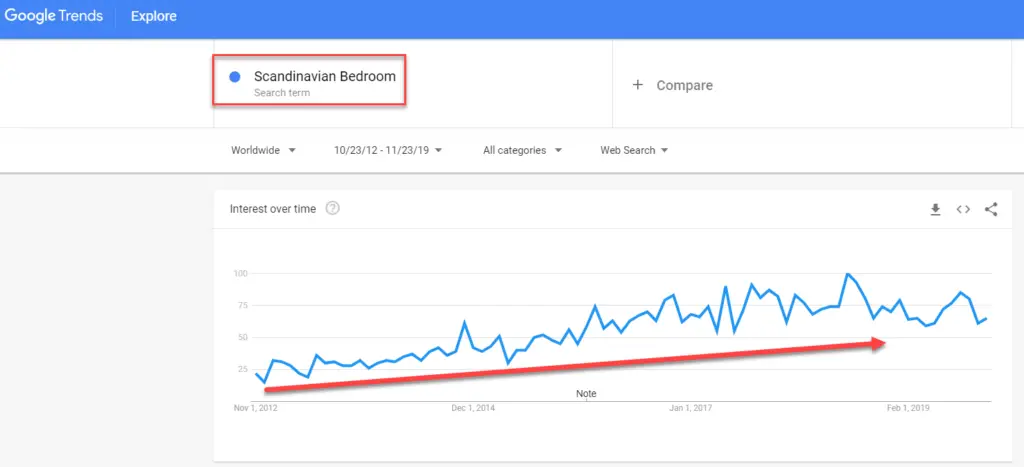Click the Jan 1, 2017 axis label
The height and width of the screenshot is (467, 1024).
(690, 409)
